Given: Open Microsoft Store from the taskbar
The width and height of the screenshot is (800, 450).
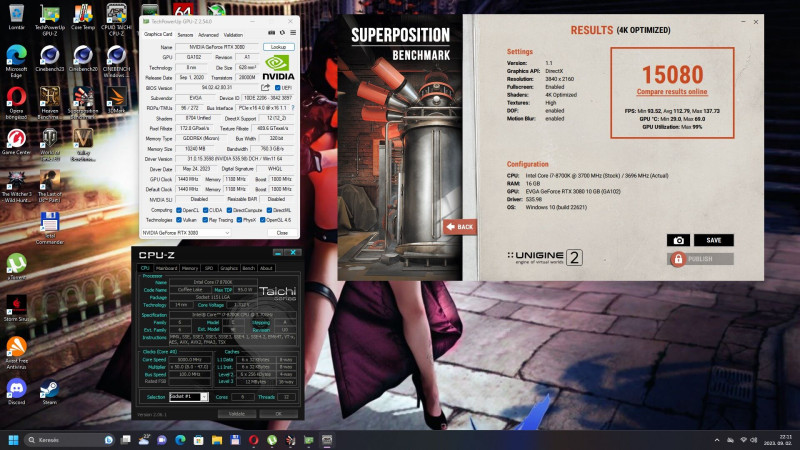Looking at the screenshot, I should 198,440.
